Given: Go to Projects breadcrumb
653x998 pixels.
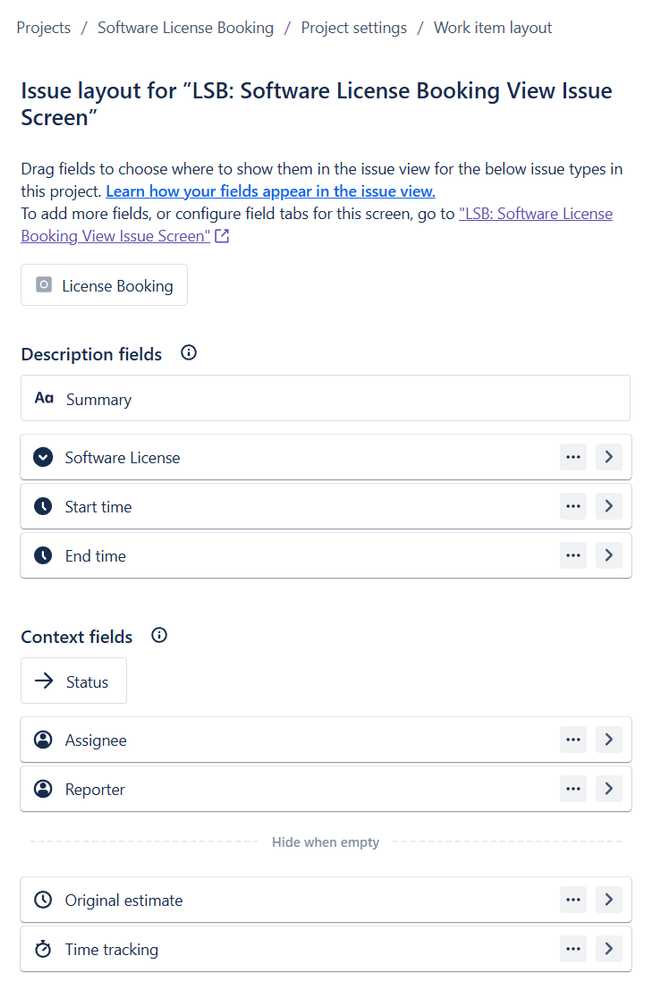Looking at the screenshot, I should point(43,28).
